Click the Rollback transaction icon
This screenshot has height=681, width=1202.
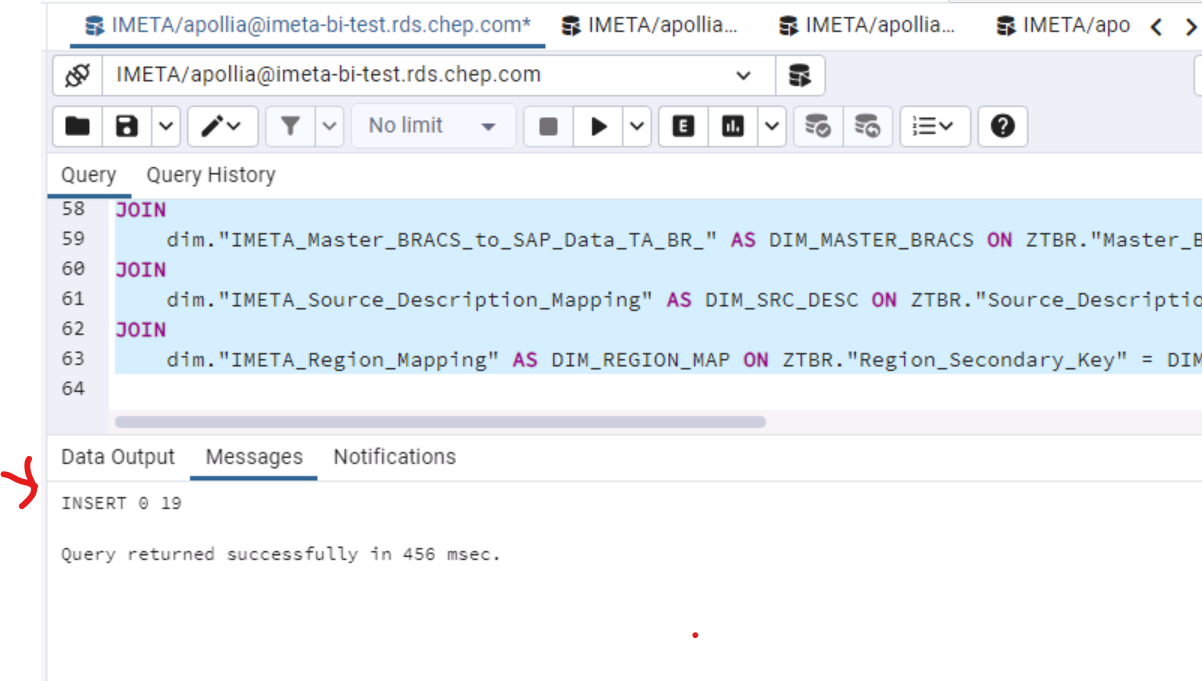point(867,126)
